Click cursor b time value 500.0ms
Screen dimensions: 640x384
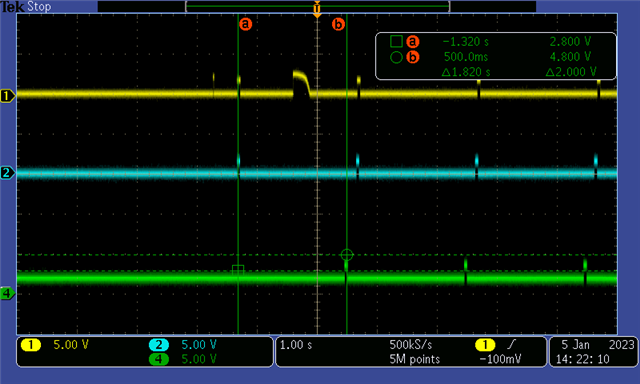pos(466,57)
